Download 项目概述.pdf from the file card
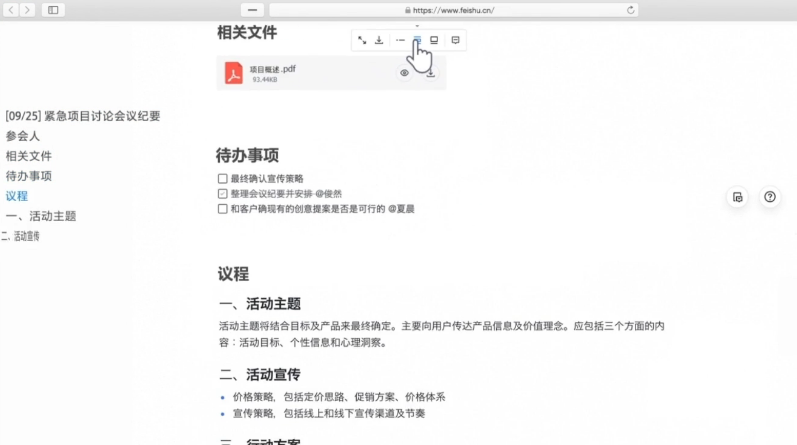 tap(431, 73)
